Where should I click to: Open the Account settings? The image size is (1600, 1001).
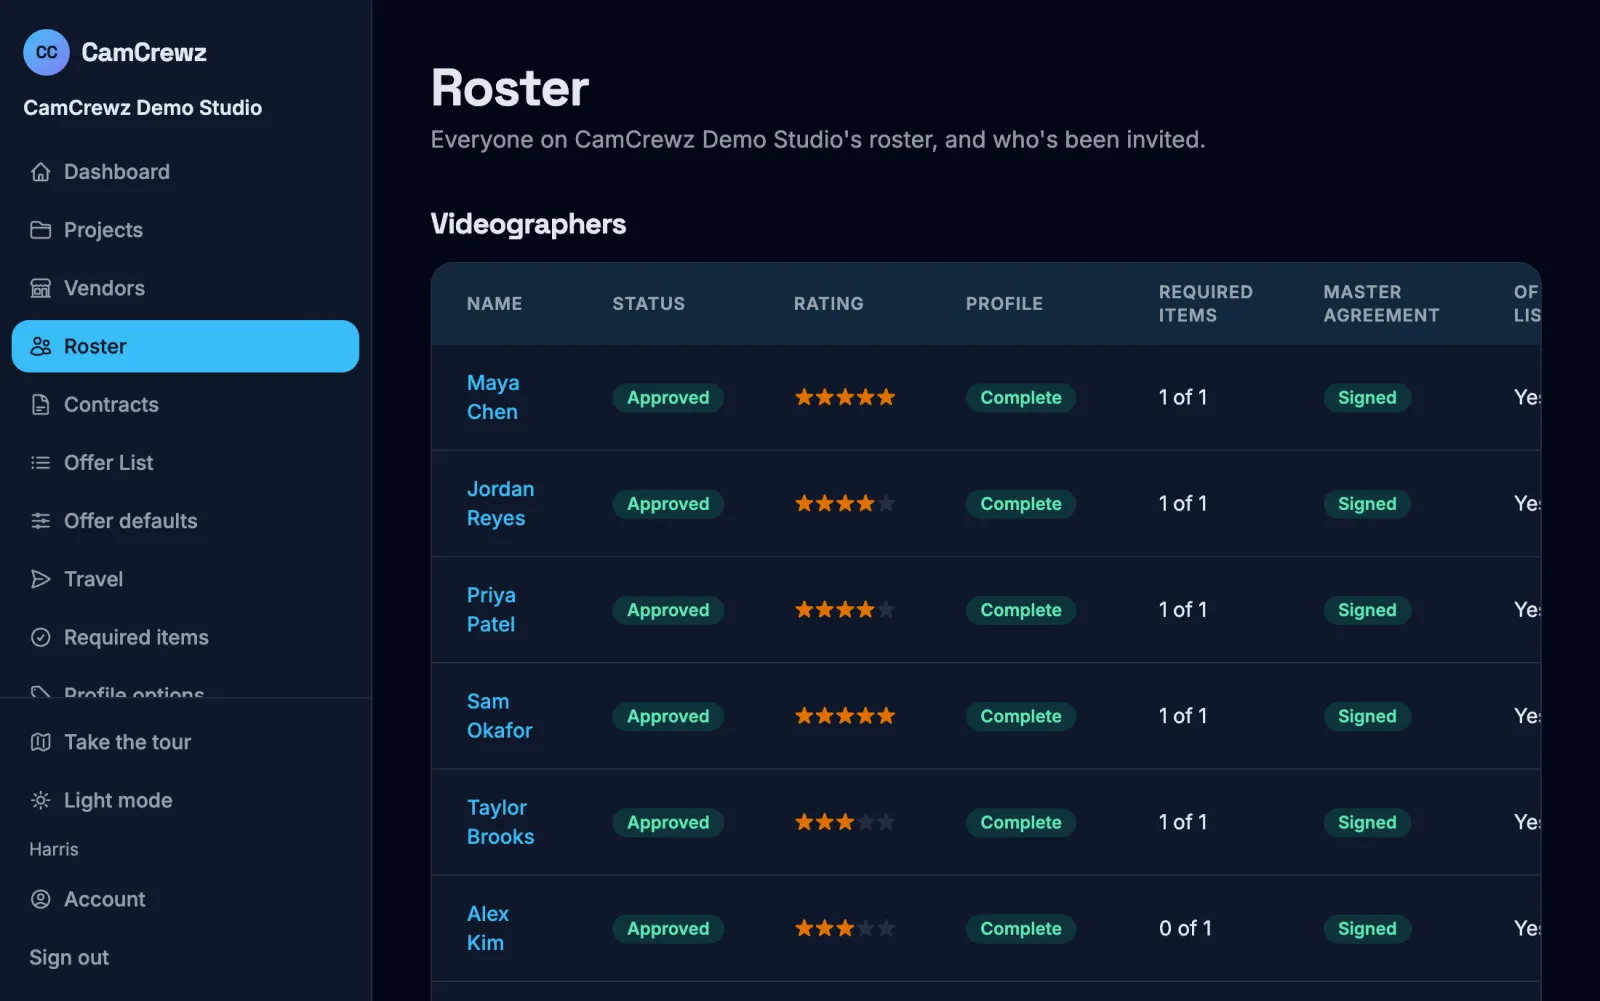(185, 899)
